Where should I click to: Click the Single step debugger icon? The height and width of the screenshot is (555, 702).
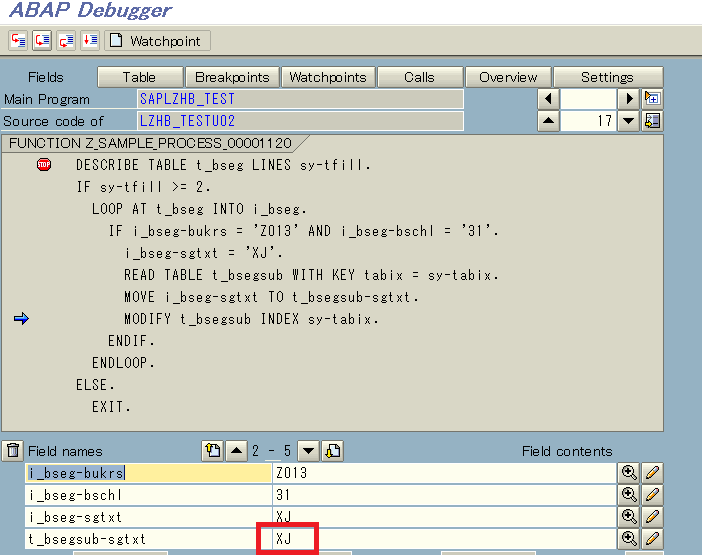pyautogui.click(x=18, y=41)
